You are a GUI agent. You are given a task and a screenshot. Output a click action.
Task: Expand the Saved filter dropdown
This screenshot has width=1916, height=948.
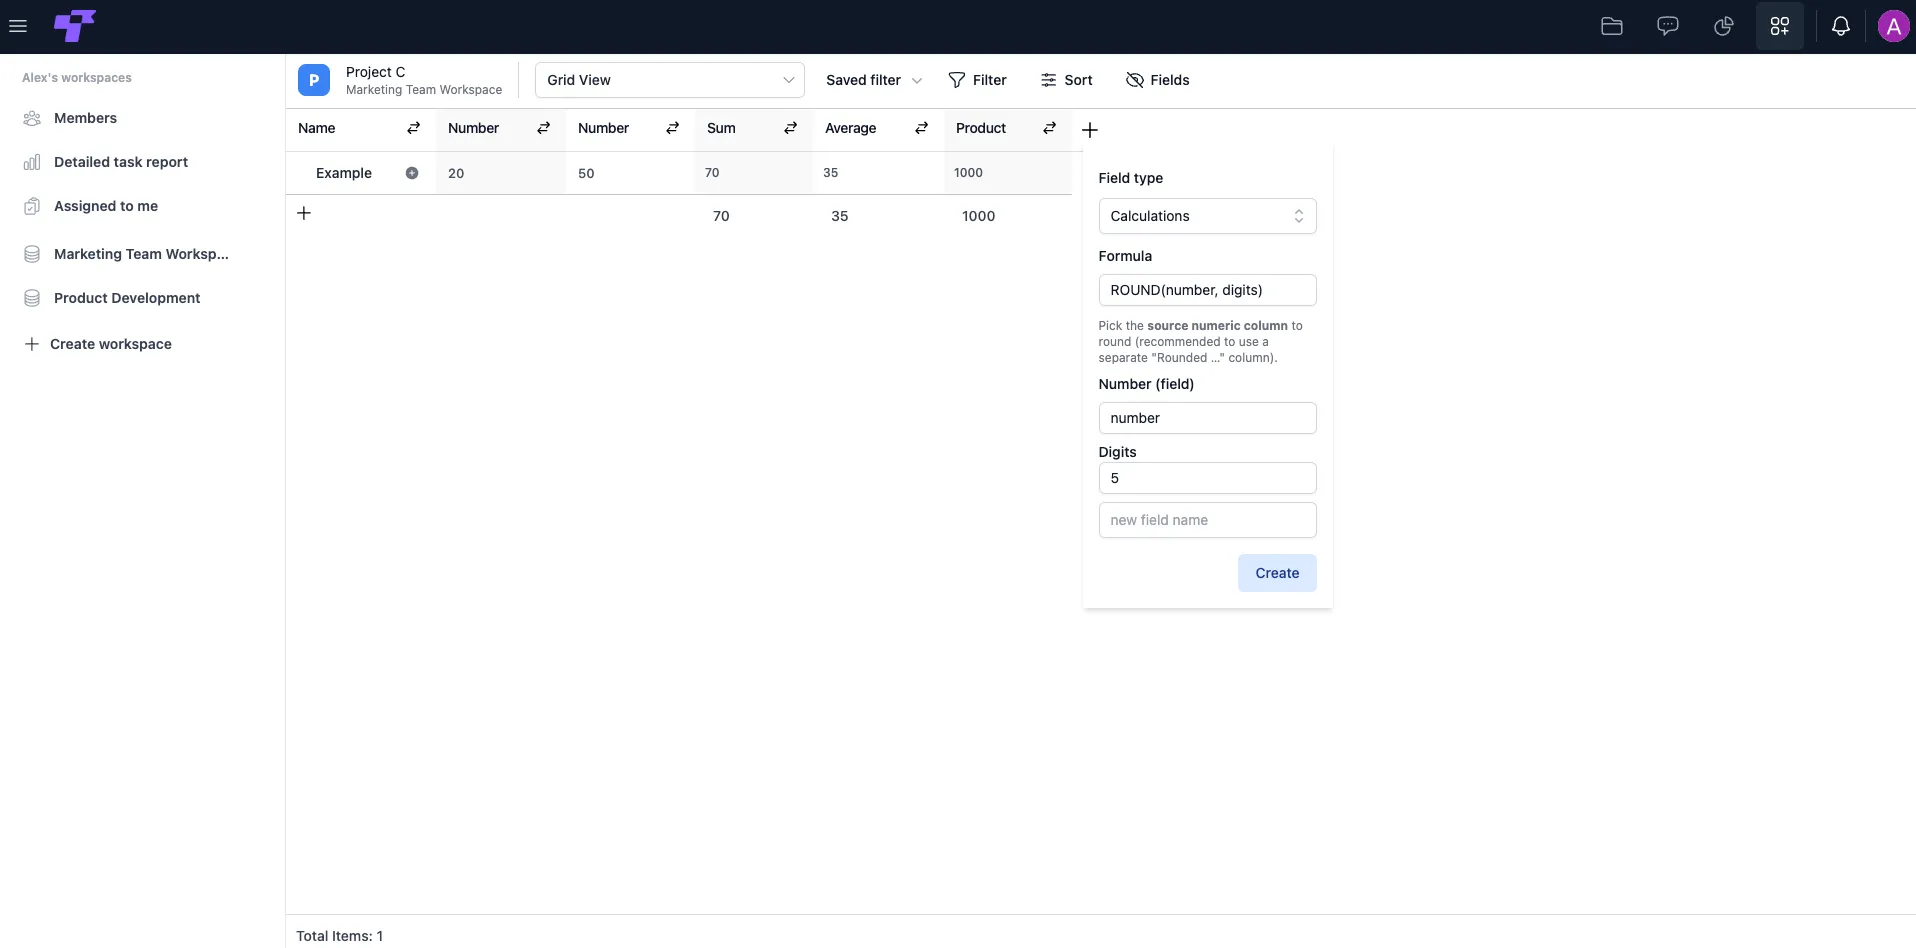pos(874,80)
